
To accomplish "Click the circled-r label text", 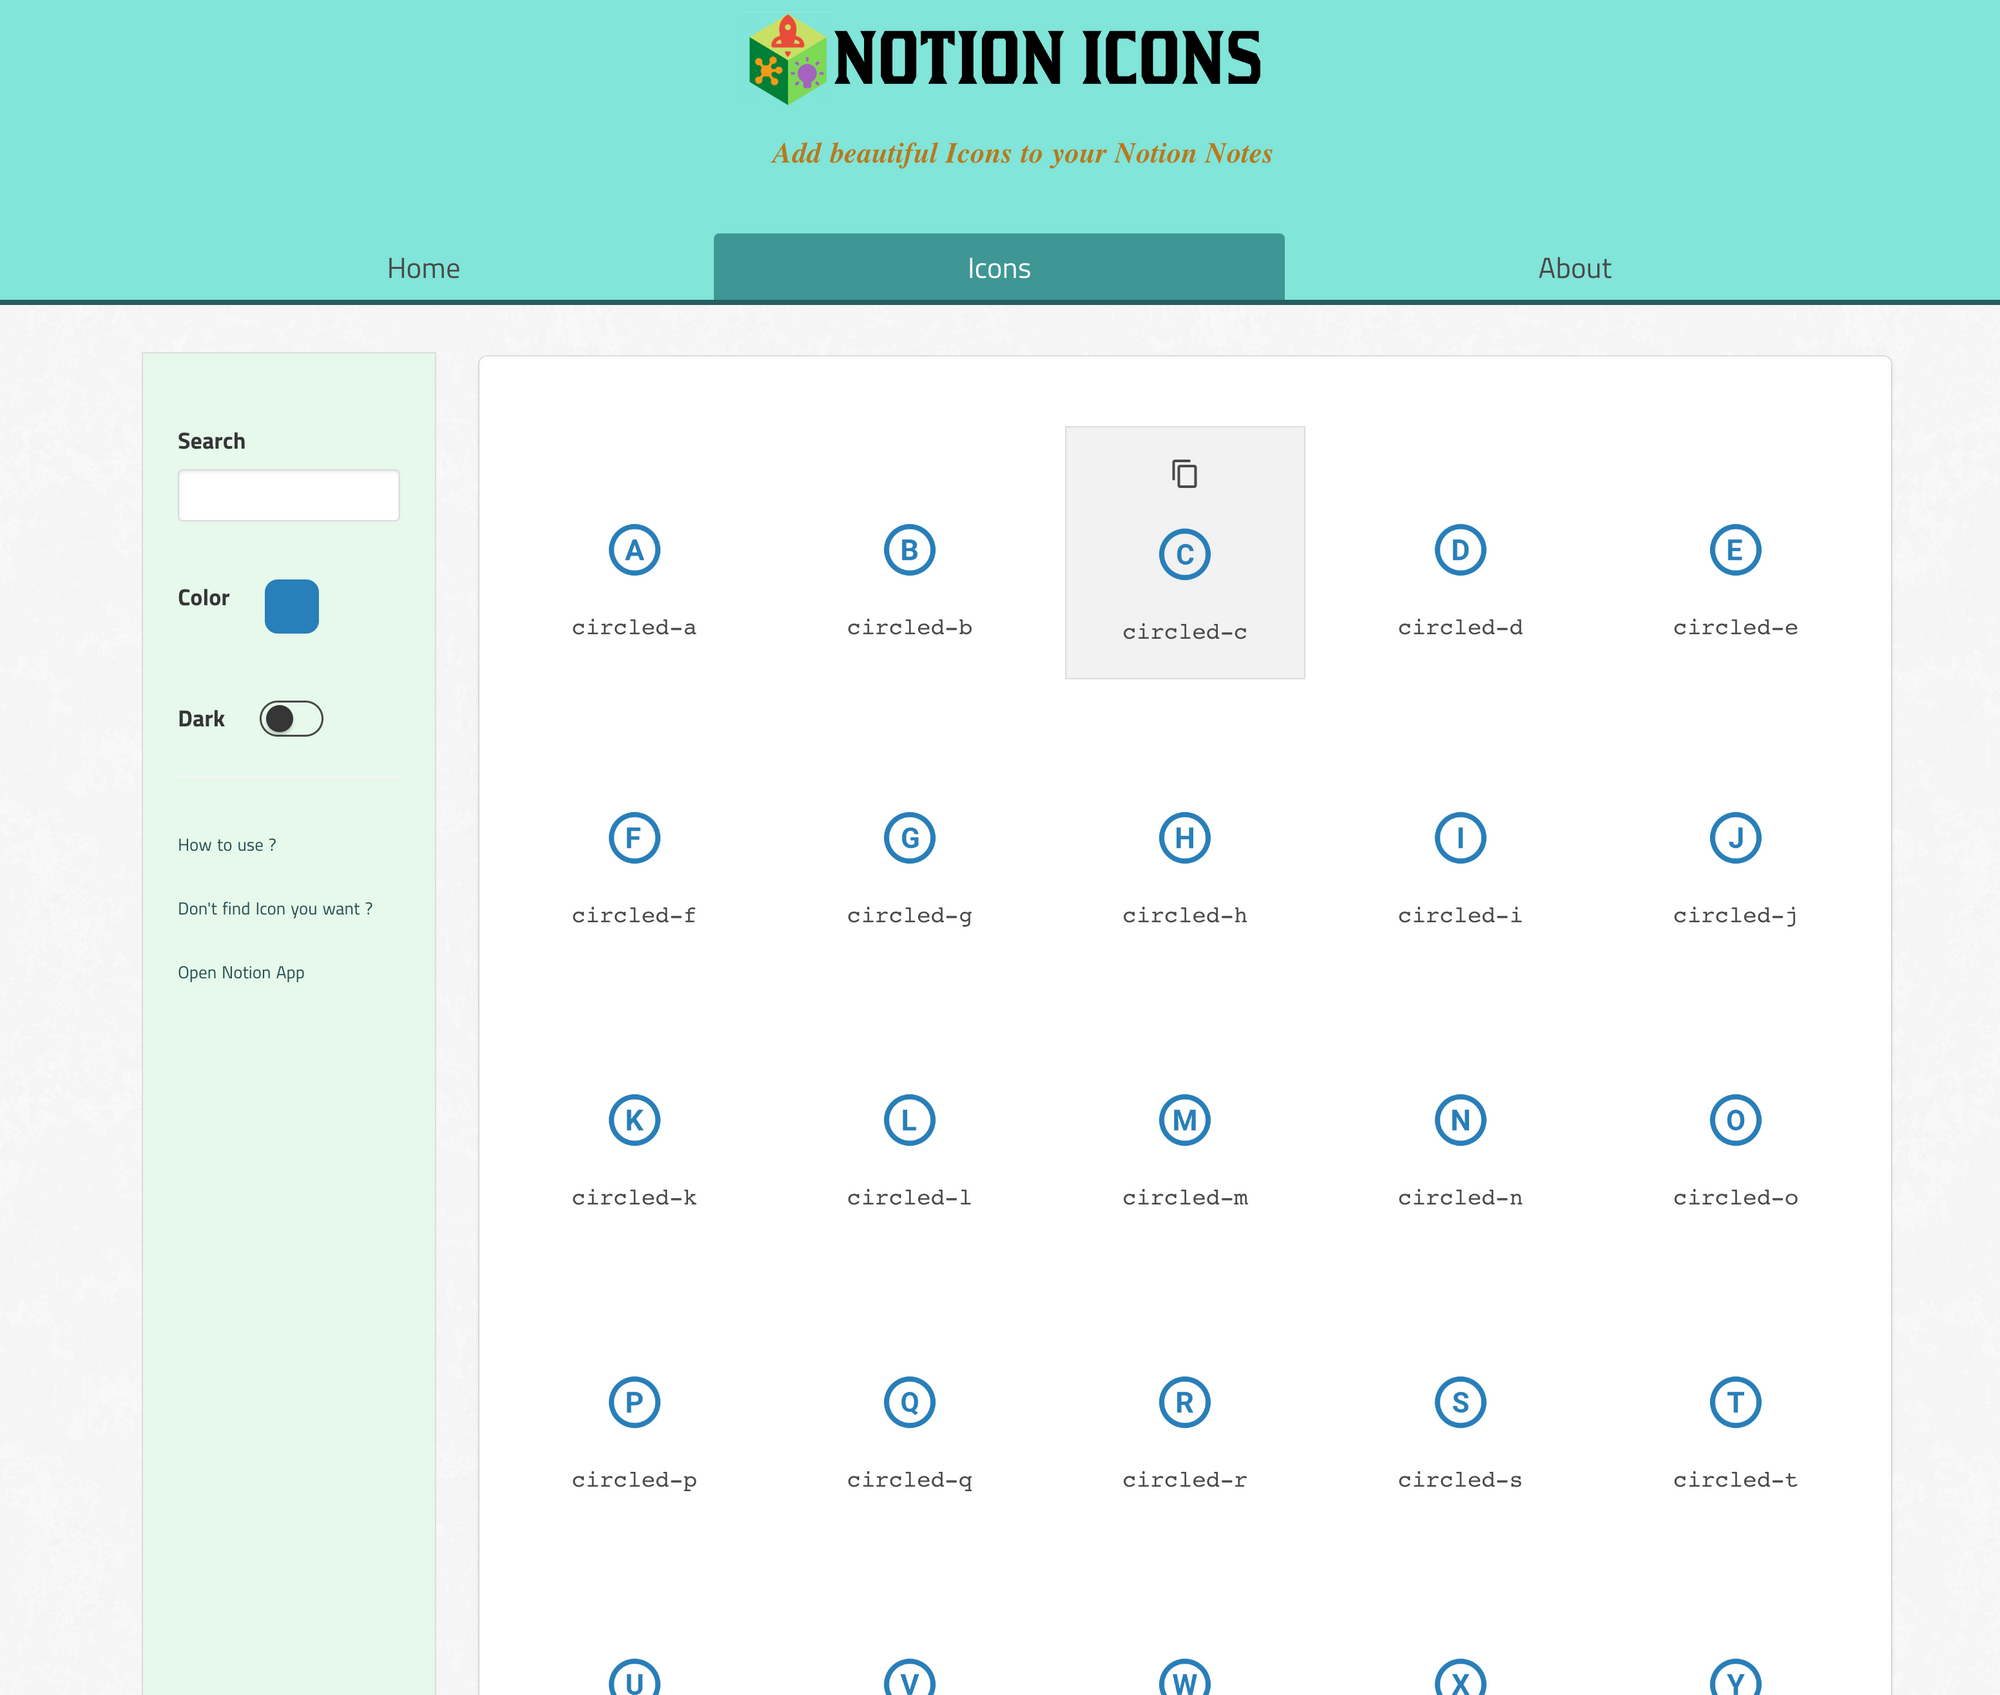I will (x=1185, y=1479).
